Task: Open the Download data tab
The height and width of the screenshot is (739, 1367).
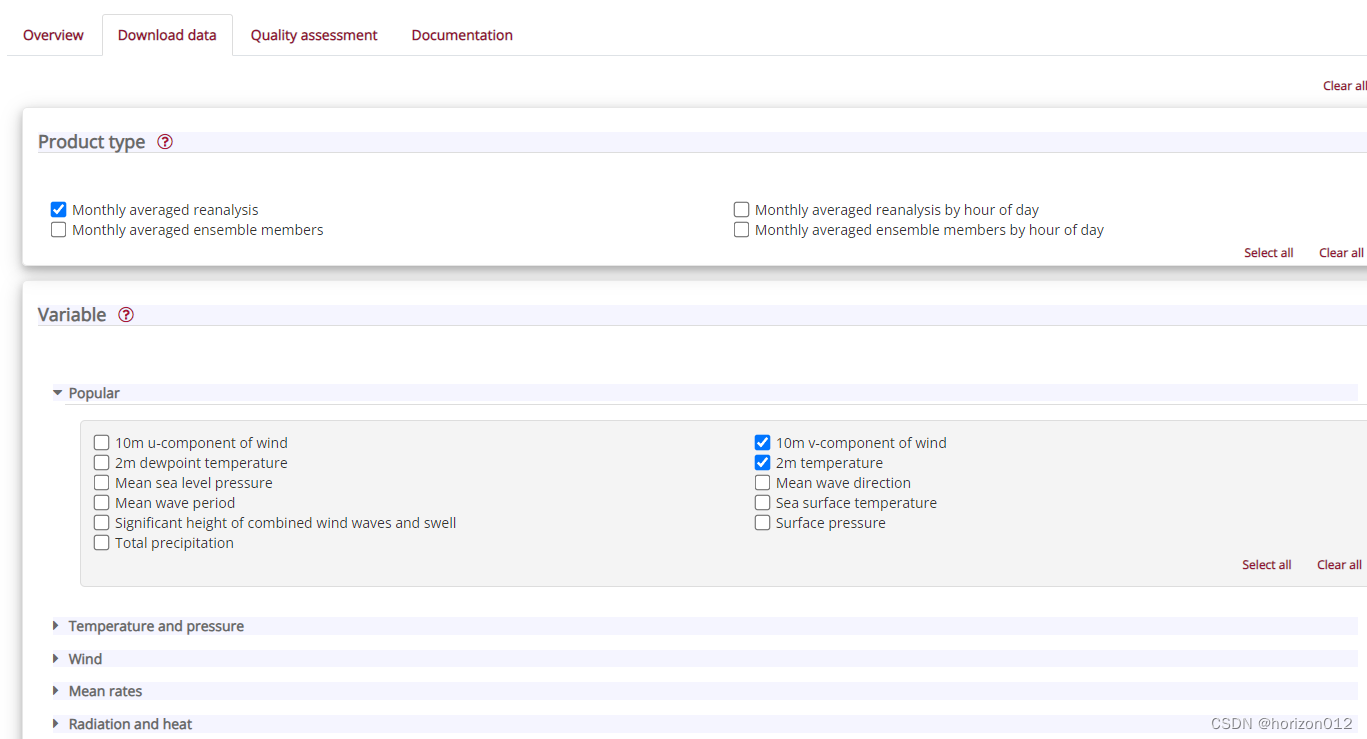Action: click(x=167, y=35)
